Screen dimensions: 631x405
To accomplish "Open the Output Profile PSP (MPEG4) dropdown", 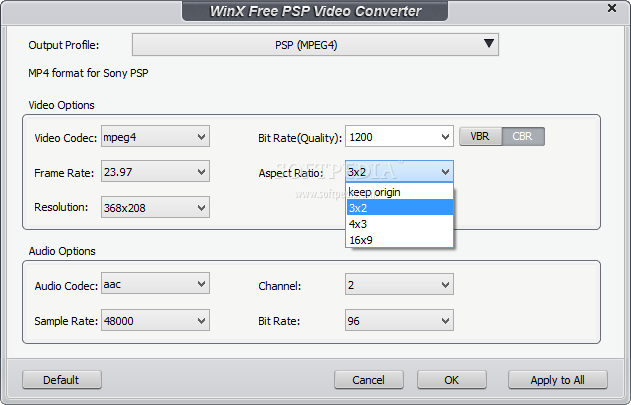I will [x=315, y=45].
